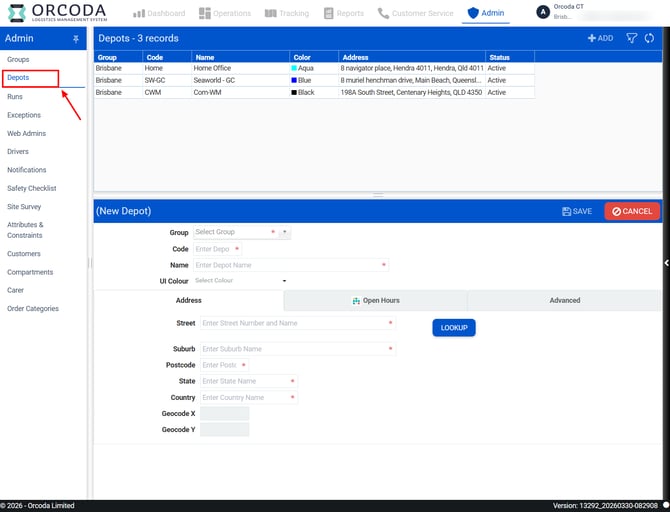This screenshot has width=670, height=512.
Task: Click the filter funnel icon in Depots header
Action: (632, 38)
